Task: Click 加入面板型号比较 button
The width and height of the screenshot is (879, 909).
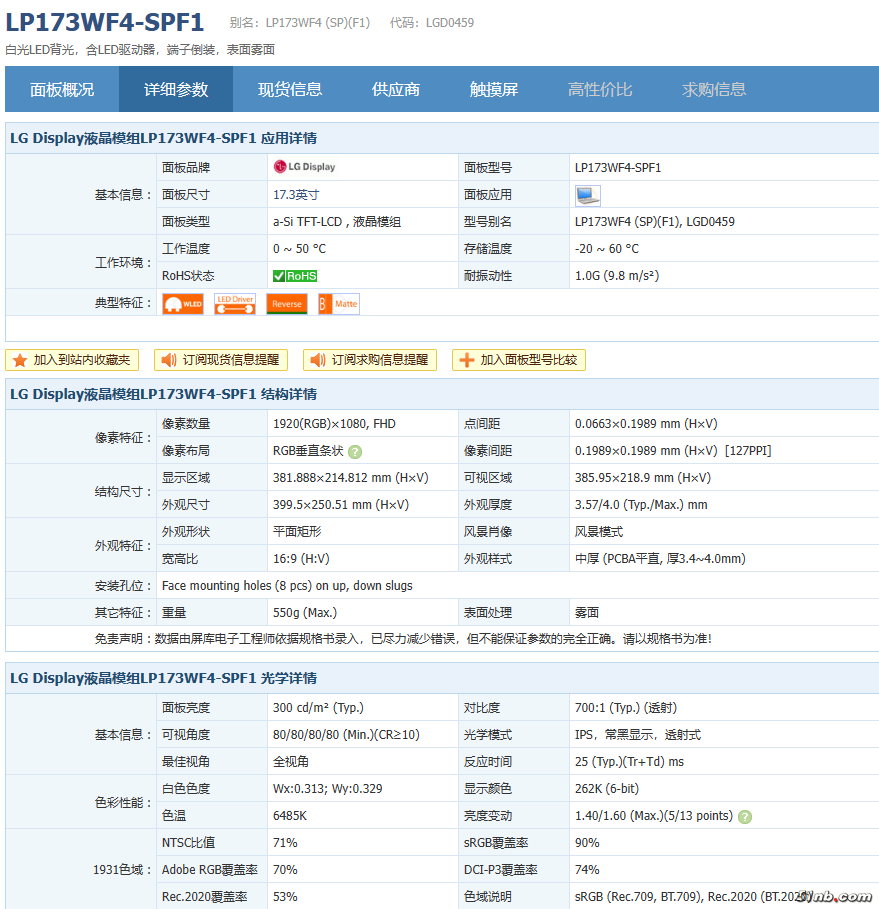Action: [x=519, y=360]
